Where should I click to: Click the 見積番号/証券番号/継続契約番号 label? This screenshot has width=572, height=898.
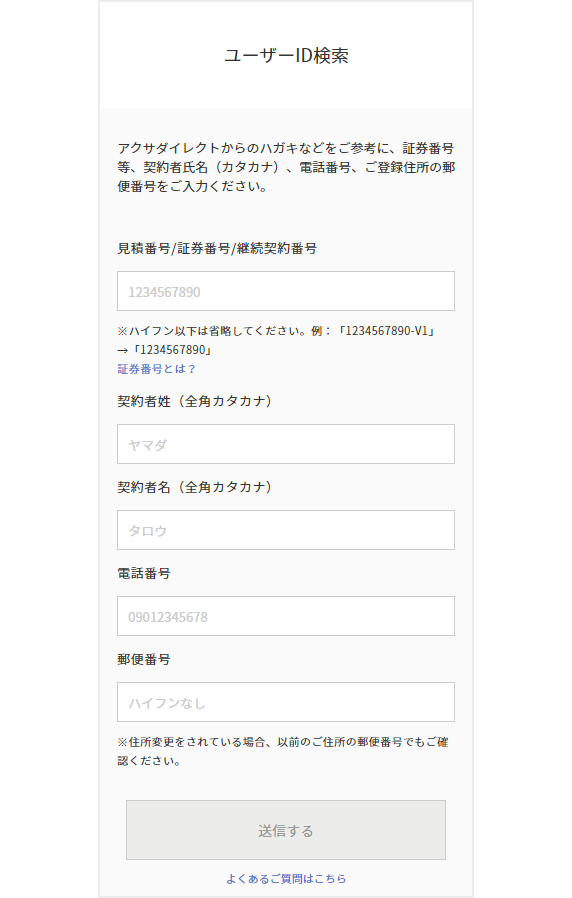[x=217, y=249]
